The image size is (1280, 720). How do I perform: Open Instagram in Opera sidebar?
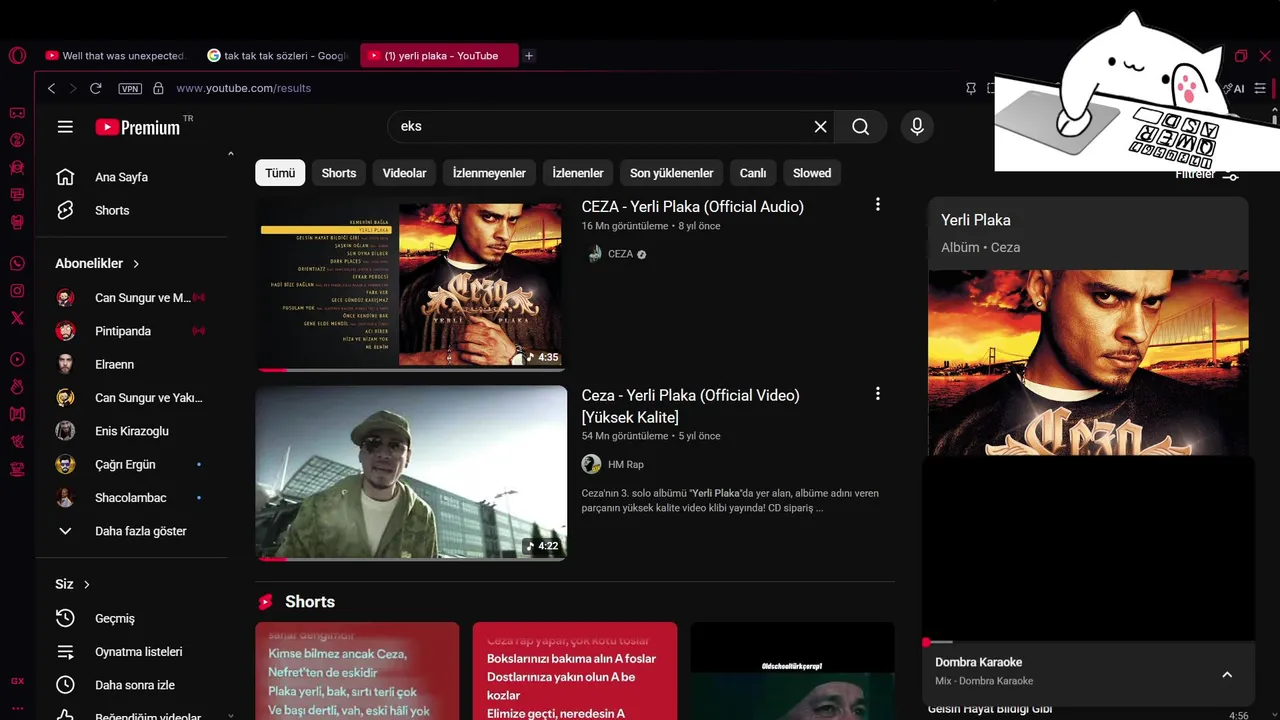tap(17, 291)
